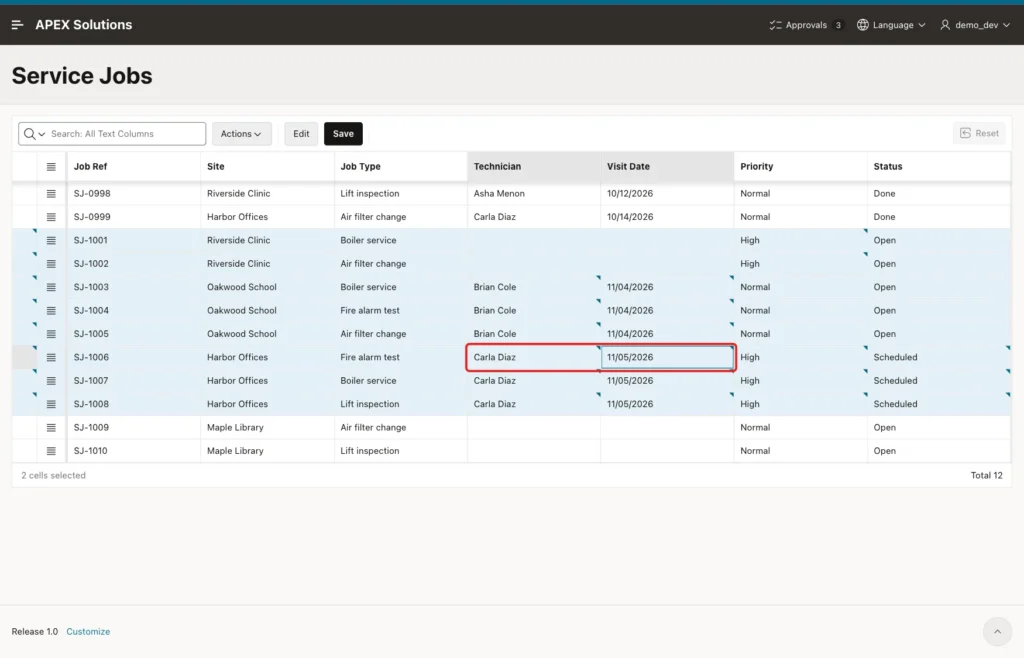Select the Asha Menon technician cell
This screenshot has height=658, width=1024.
(534, 194)
